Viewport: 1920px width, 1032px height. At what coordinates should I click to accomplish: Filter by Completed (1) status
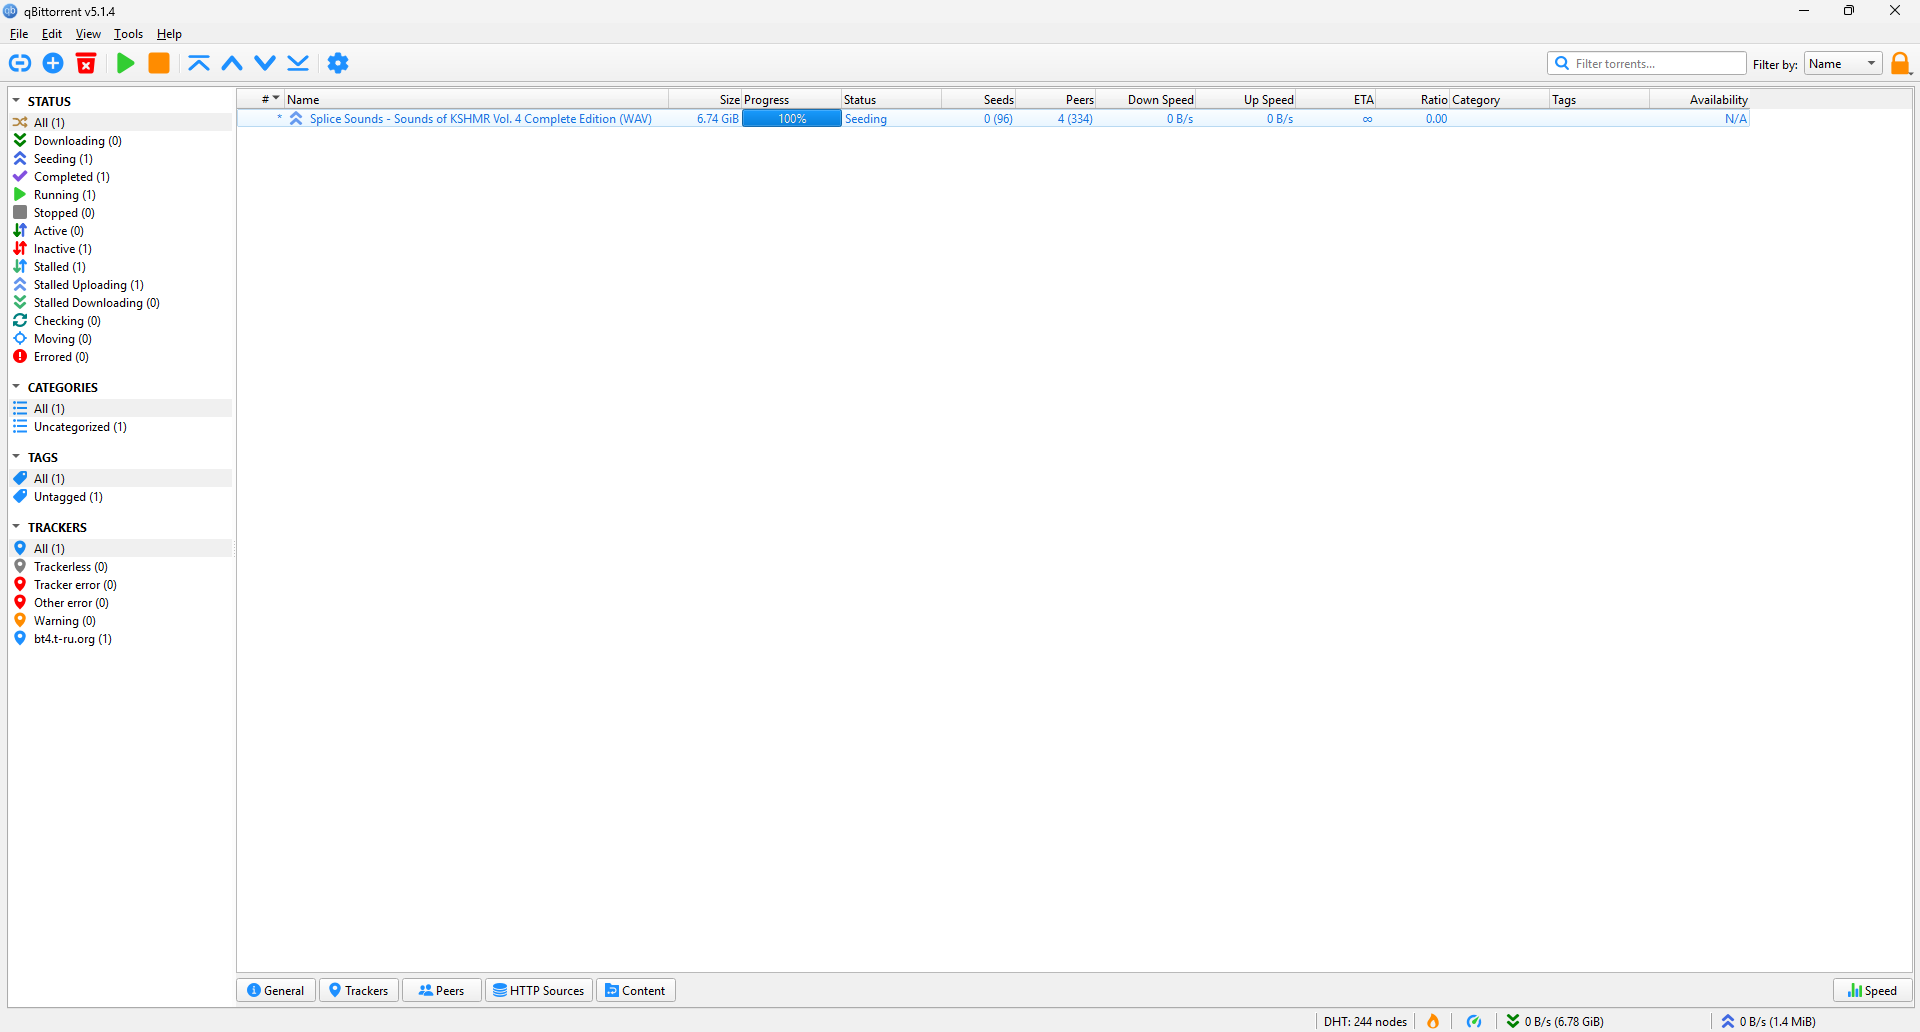click(72, 177)
